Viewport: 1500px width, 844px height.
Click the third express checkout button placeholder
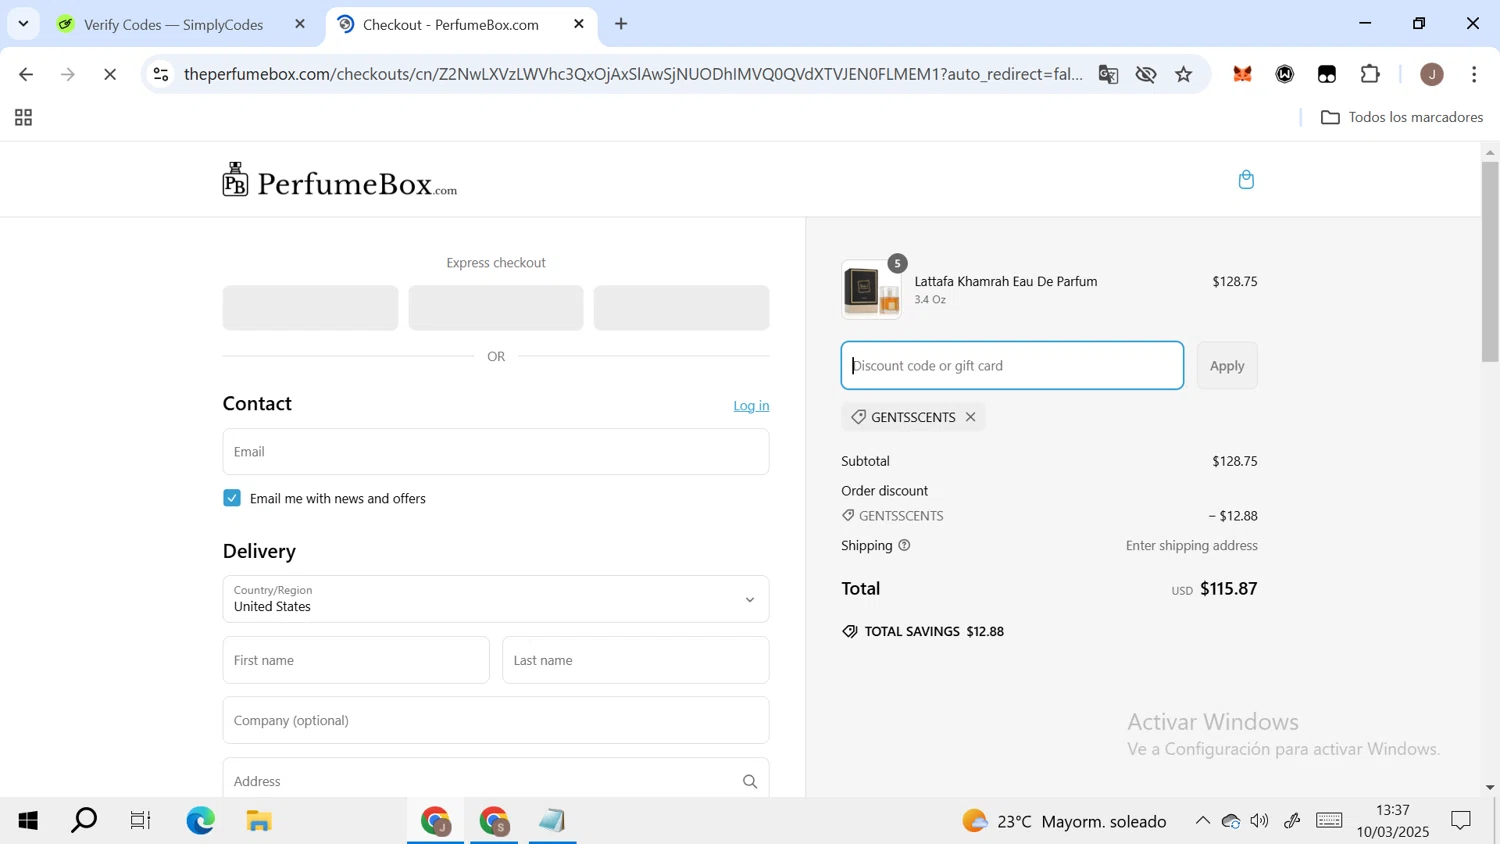pyautogui.click(x=681, y=308)
